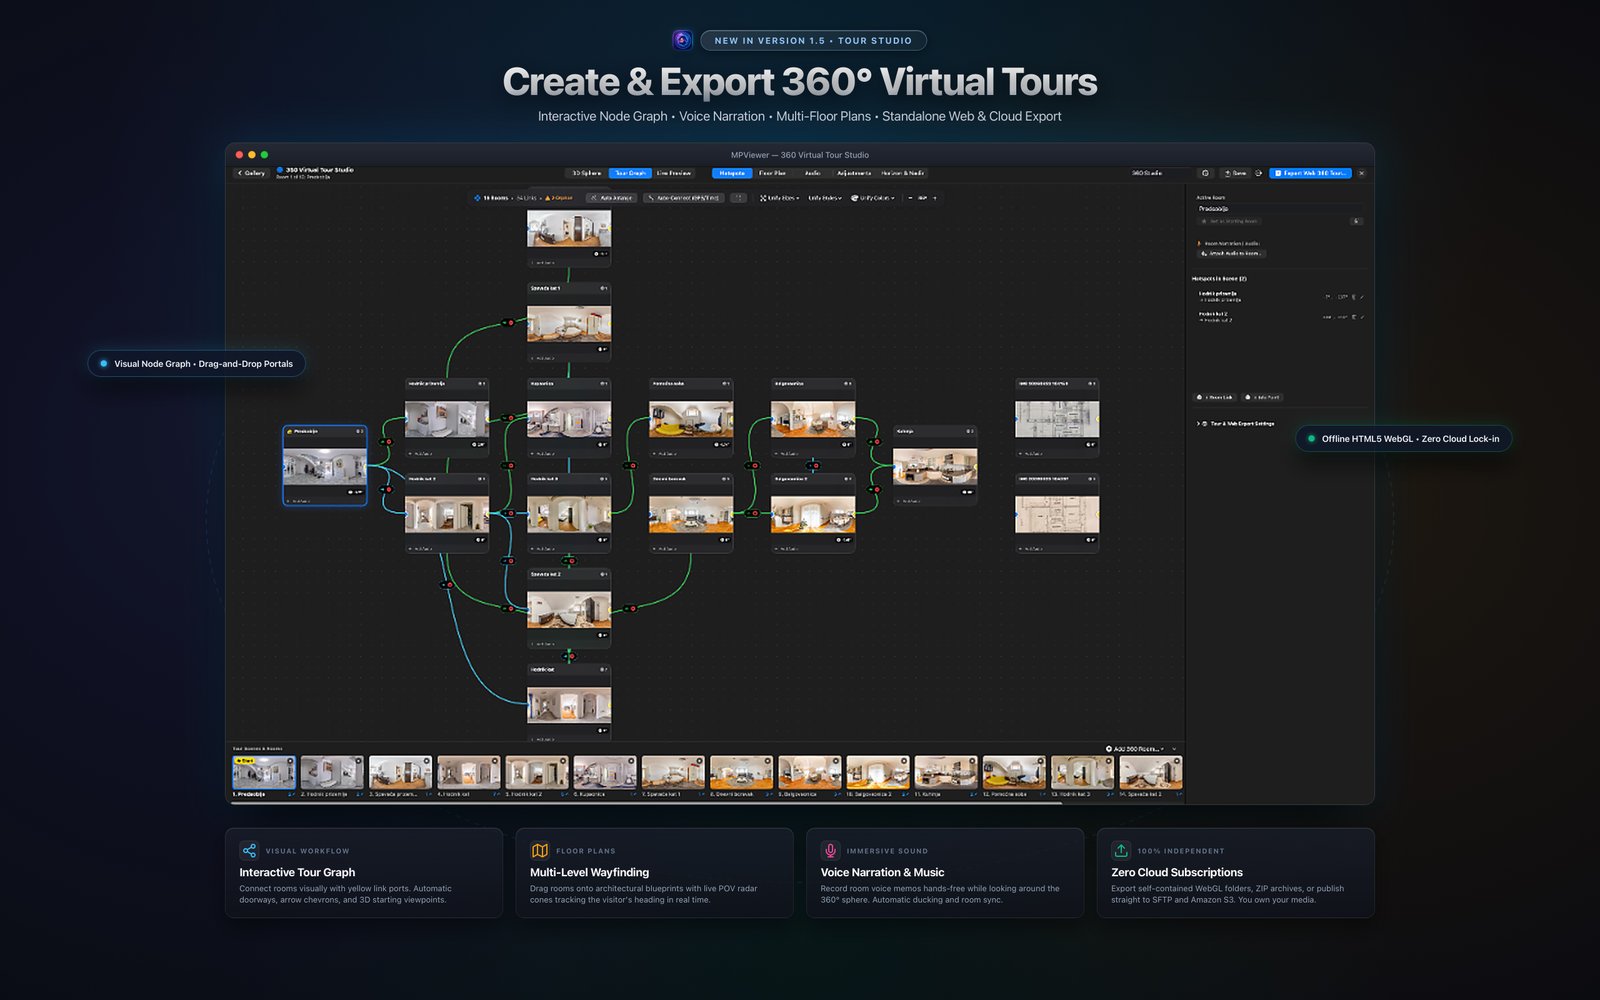Screen dimensions: 1600x1000
Task: Delete the first hotspot in the list
Action: click(x=1354, y=297)
